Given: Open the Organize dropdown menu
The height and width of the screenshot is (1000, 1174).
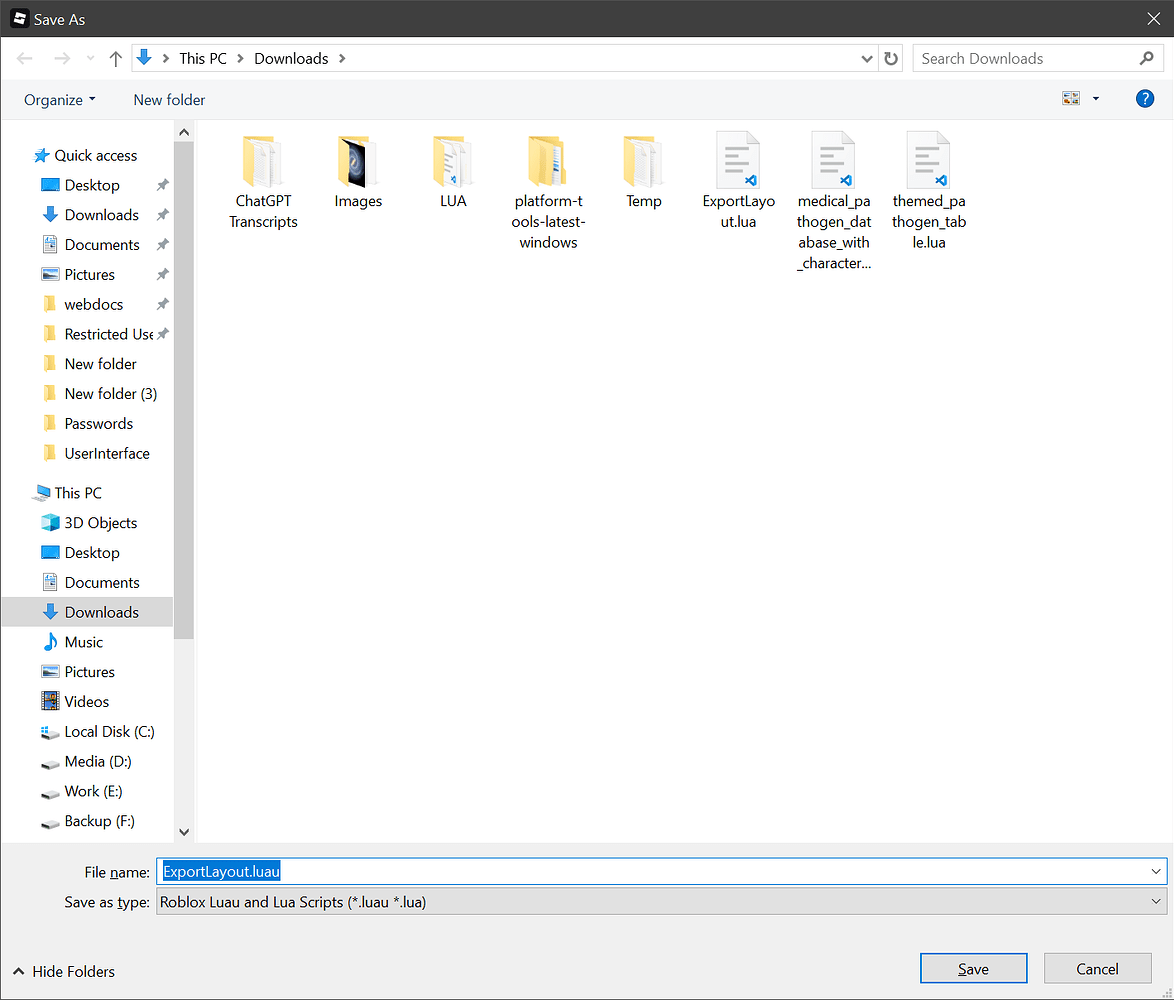Looking at the screenshot, I should click(x=59, y=100).
